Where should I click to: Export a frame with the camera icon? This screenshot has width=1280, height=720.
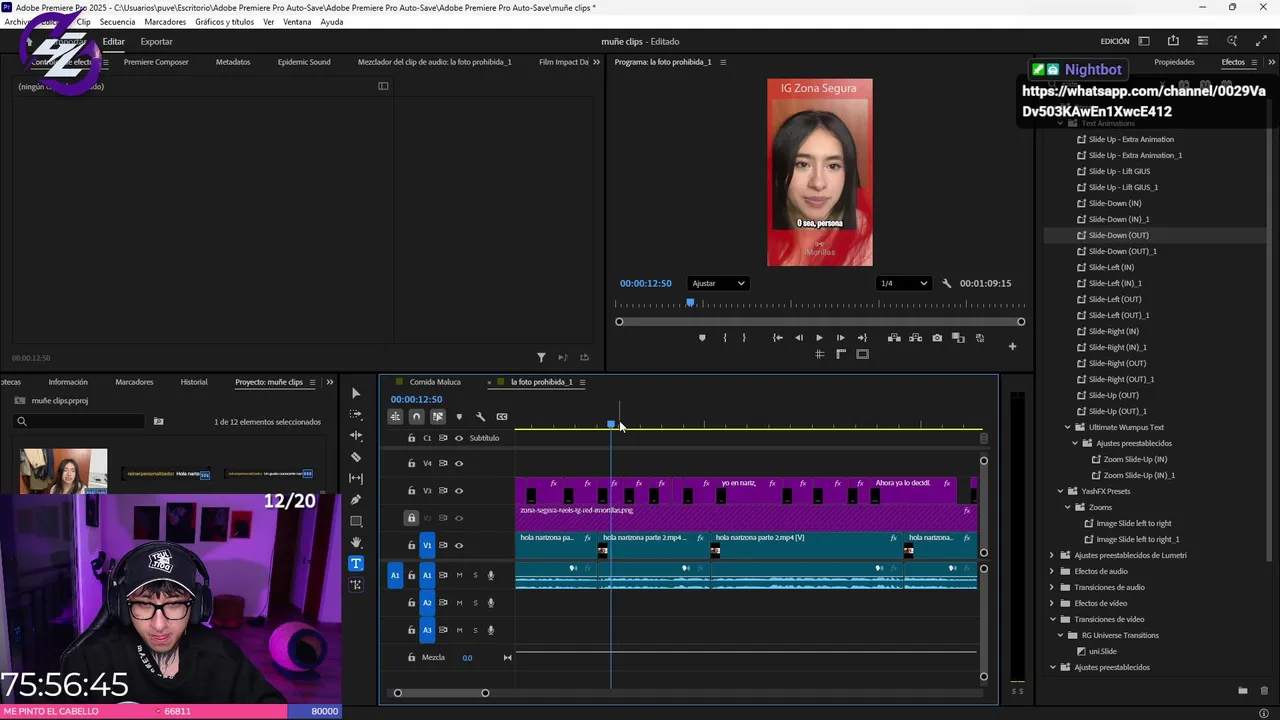[x=937, y=338]
